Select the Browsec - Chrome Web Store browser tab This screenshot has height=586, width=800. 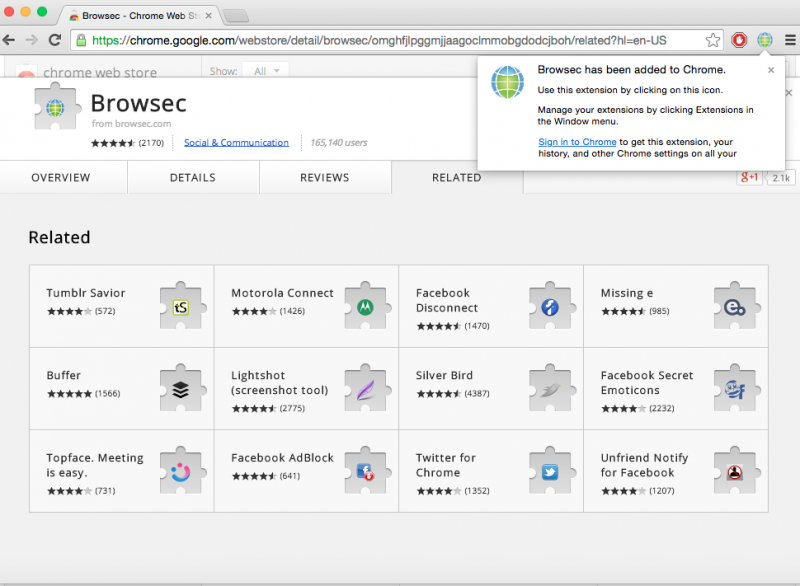pos(139,16)
